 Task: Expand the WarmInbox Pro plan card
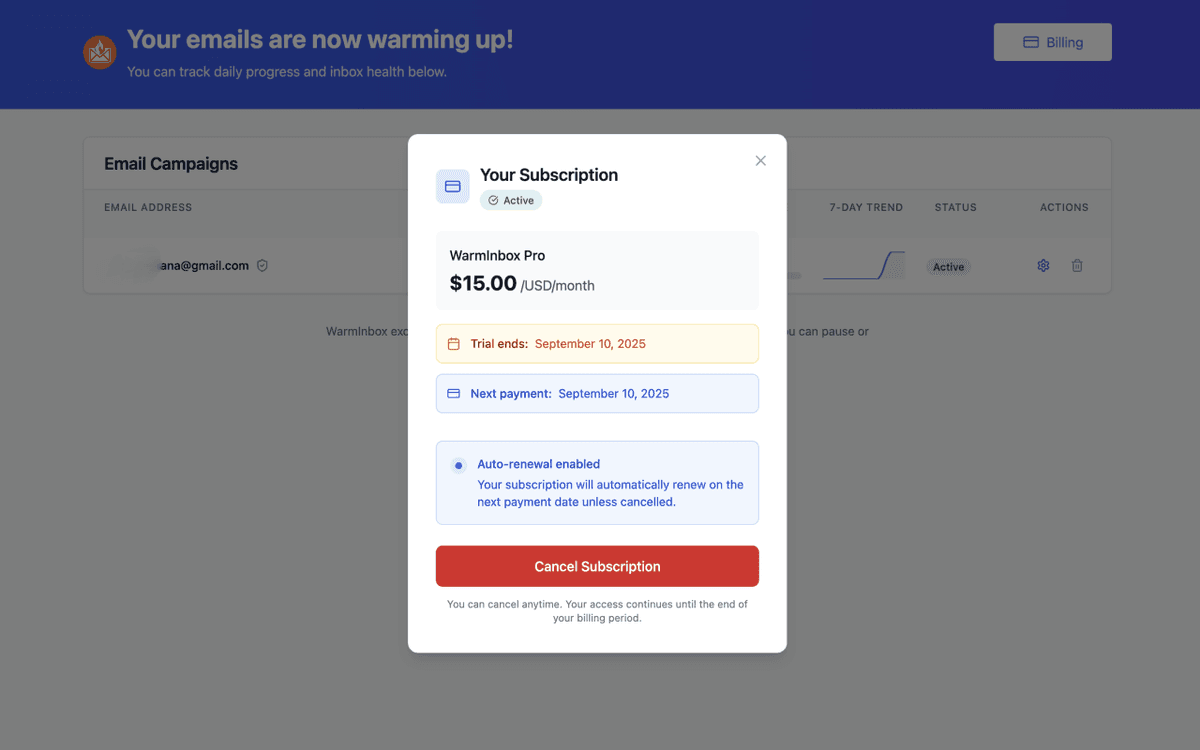(x=597, y=270)
